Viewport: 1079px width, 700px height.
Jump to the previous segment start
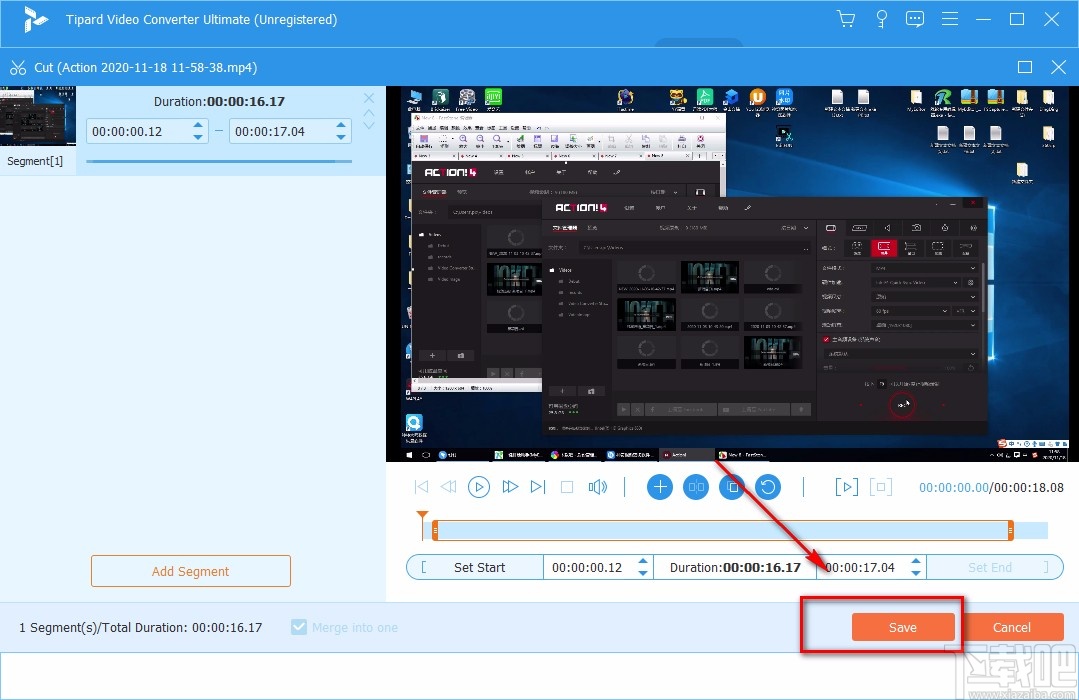pos(421,487)
